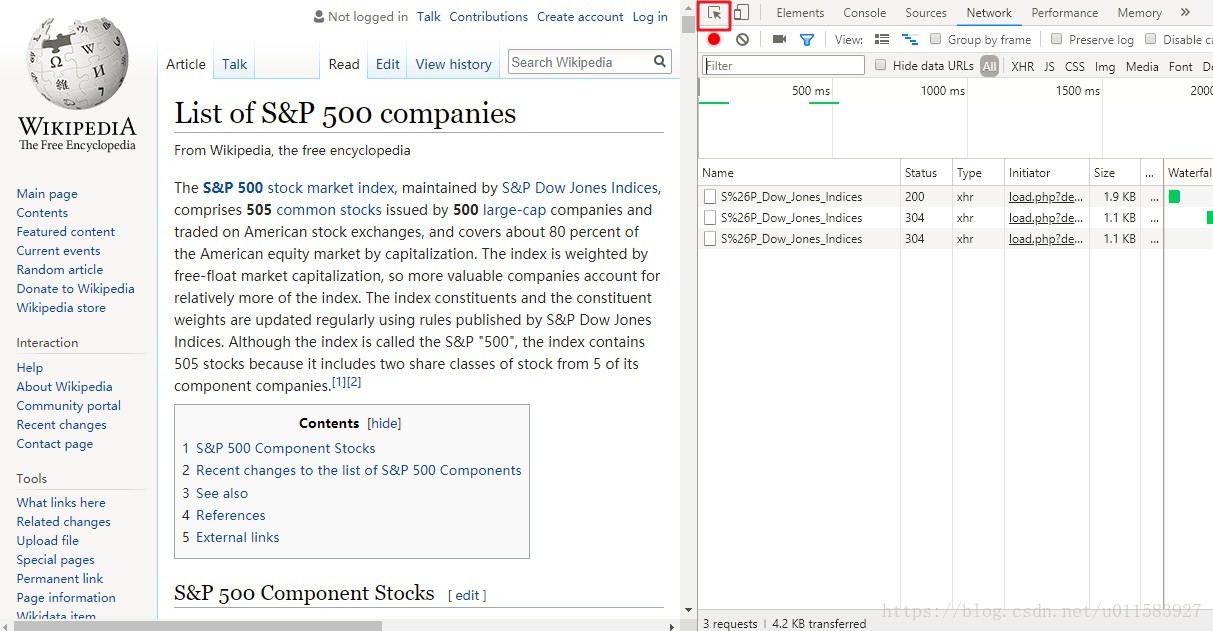
Task: Sort requests by Size column header
Action: click(x=1115, y=173)
